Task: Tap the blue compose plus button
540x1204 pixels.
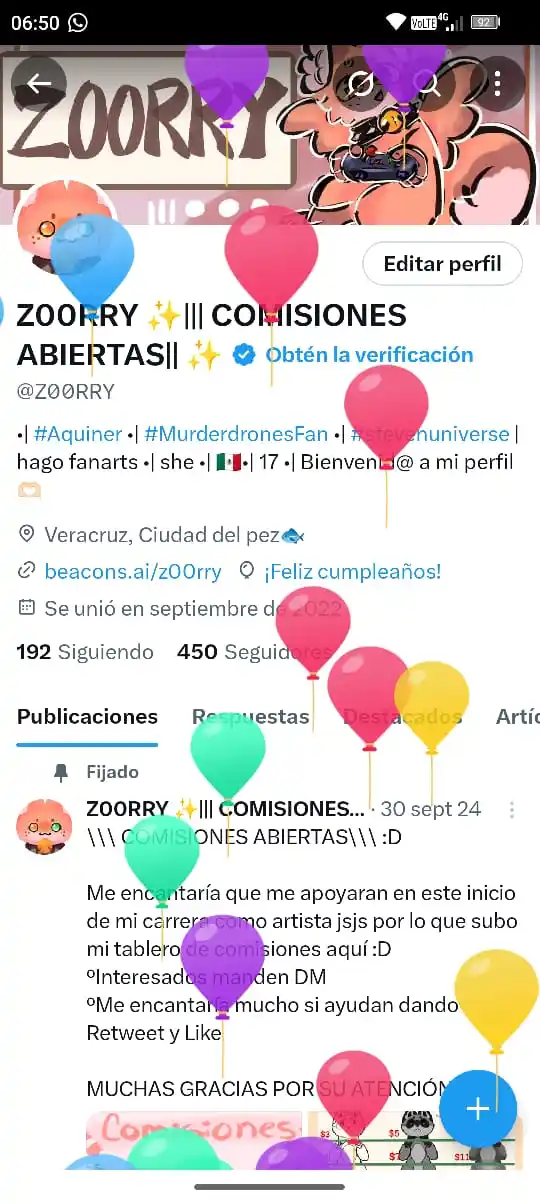Action: click(x=478, y=1108)
